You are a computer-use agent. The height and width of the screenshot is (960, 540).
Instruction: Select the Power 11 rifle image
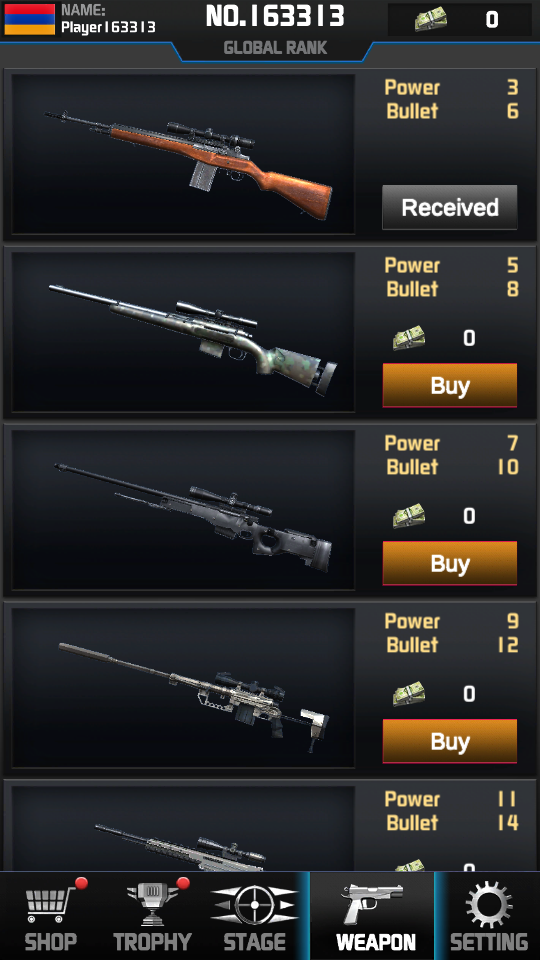click(x=183, y=828)
